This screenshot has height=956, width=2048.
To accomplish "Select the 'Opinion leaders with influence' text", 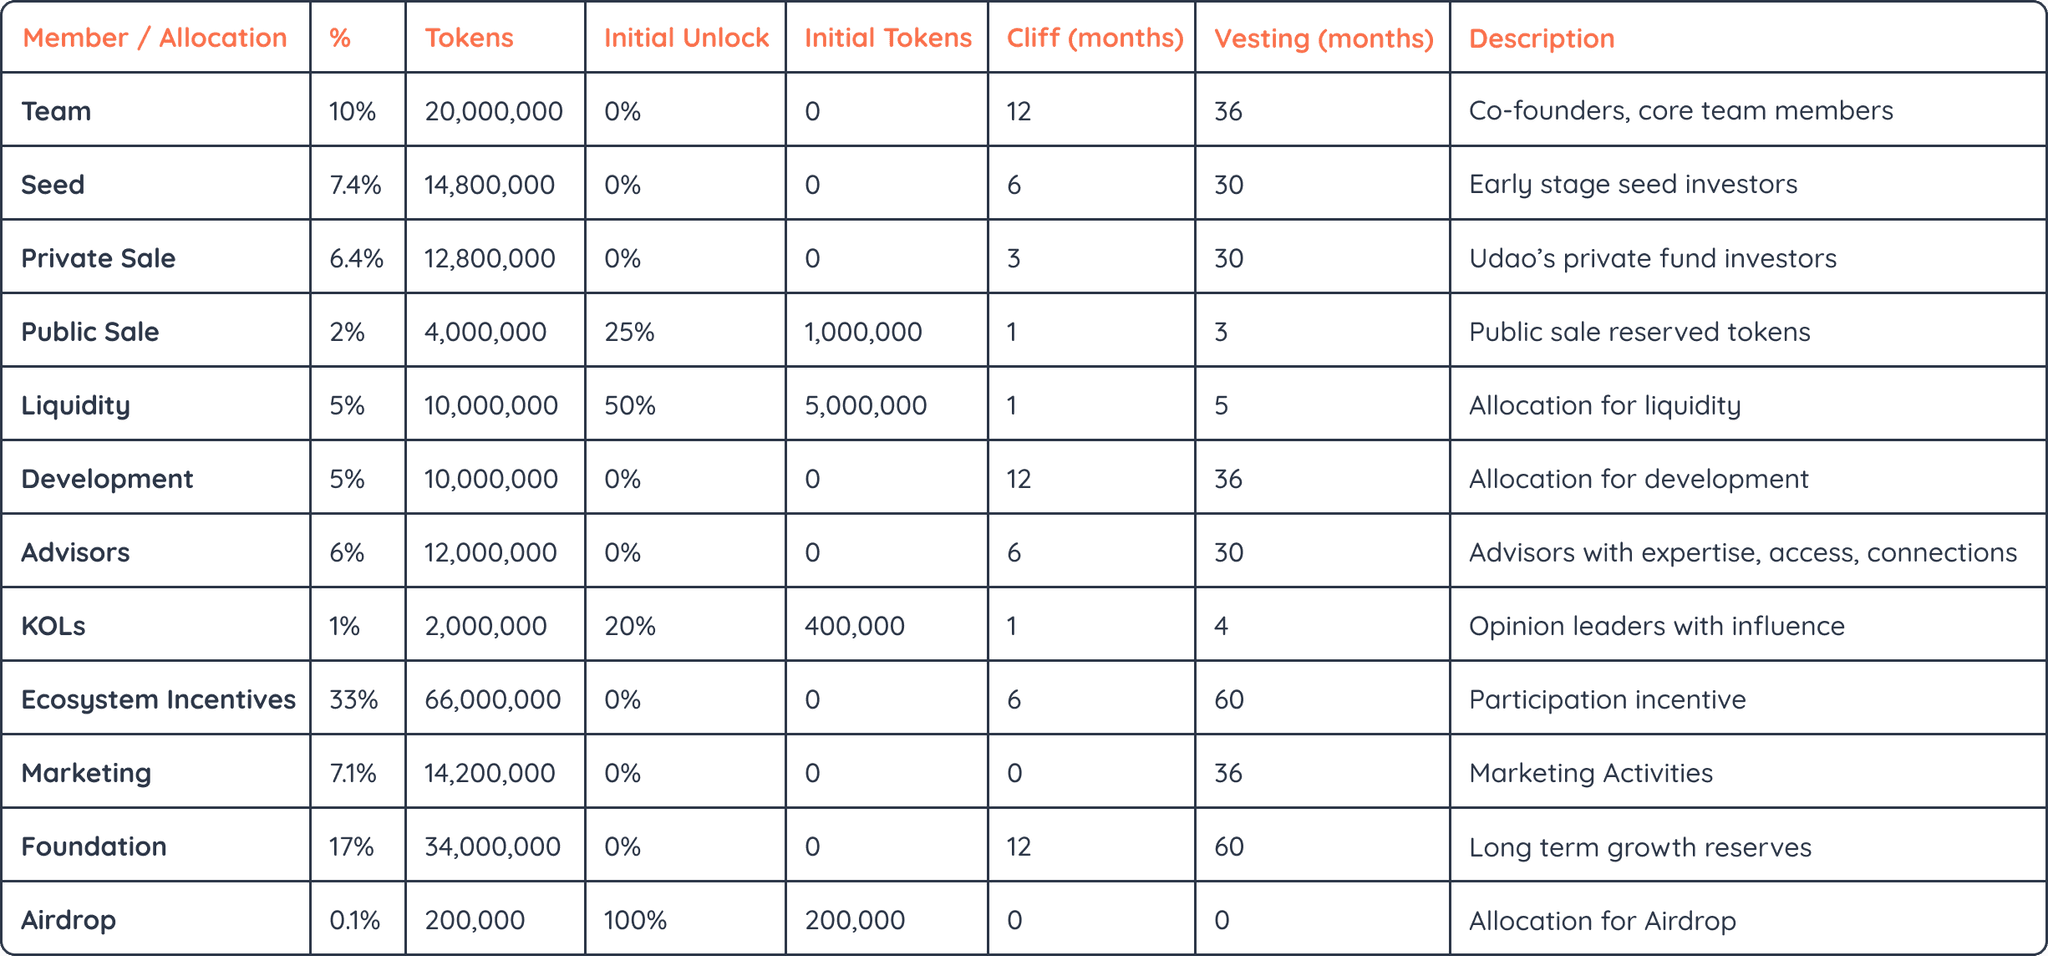I will pos(1656,626).
